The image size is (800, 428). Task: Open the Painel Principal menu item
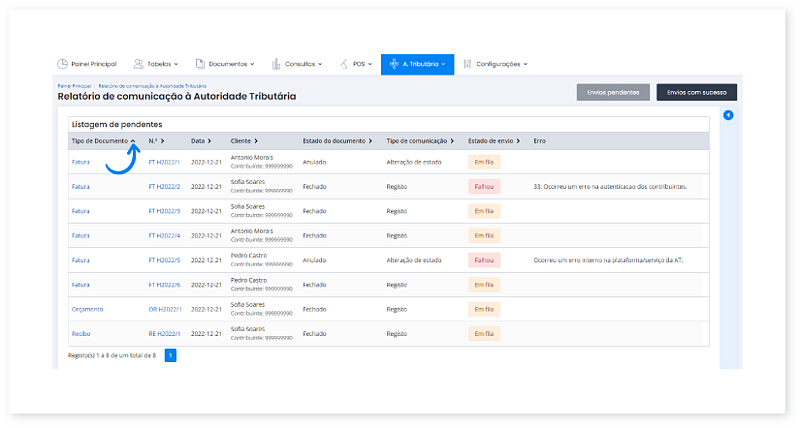[87, 64]
